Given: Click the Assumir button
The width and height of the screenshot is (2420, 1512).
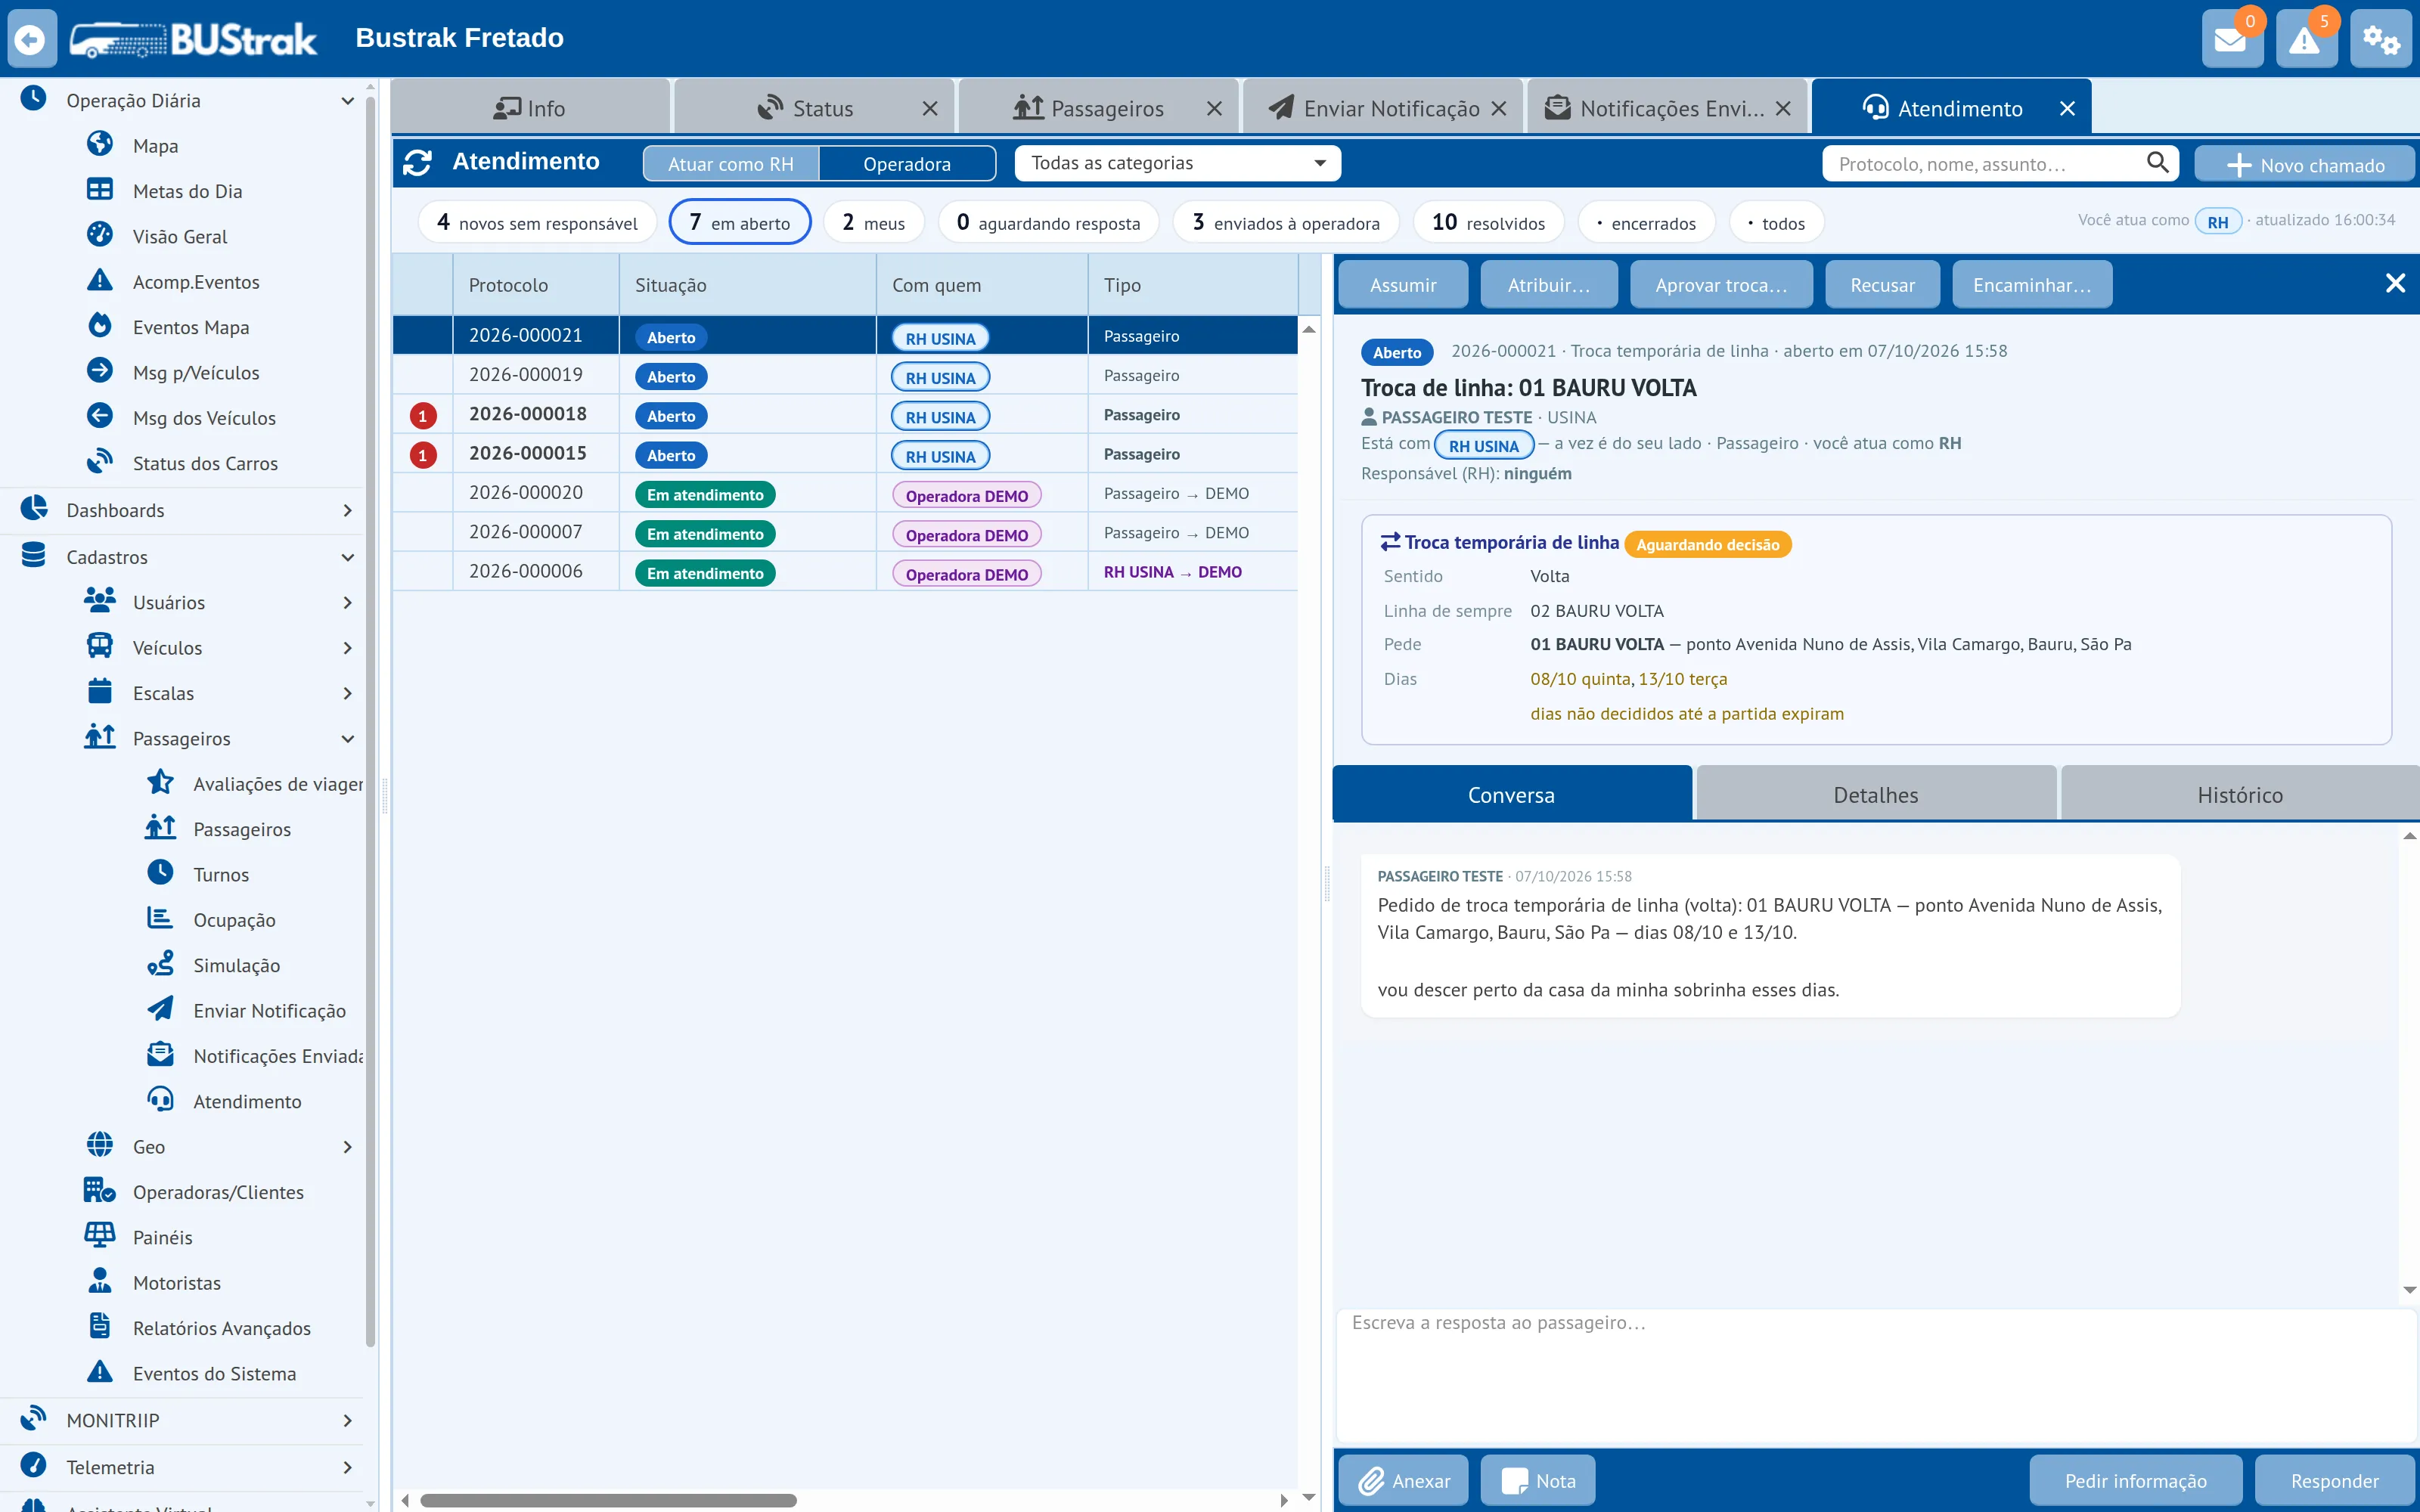Looking at the screenshot, I should coord(1403,285).
